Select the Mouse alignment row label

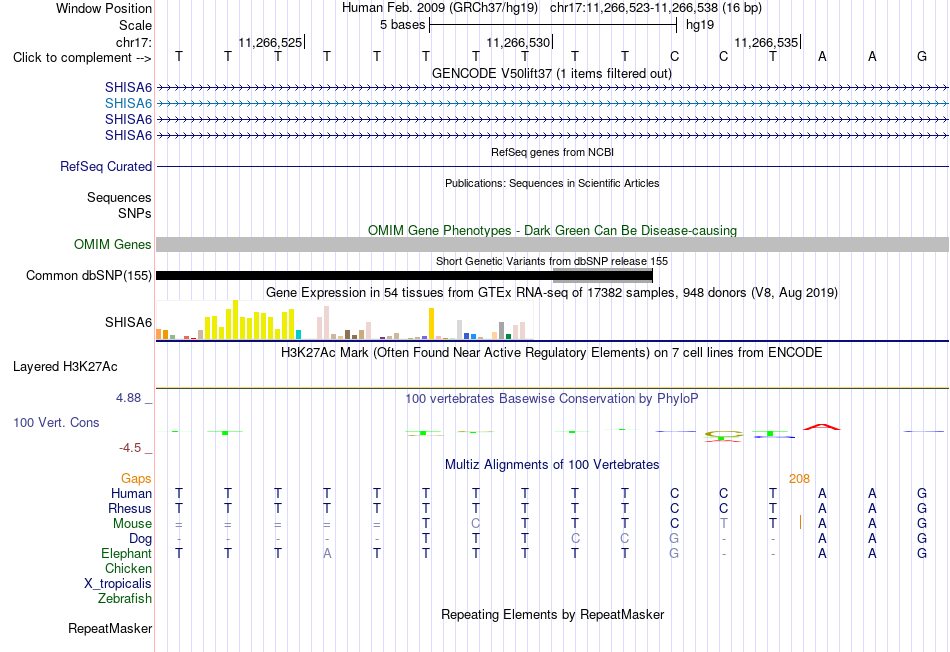pyautogui.click(x=132, y=523)
